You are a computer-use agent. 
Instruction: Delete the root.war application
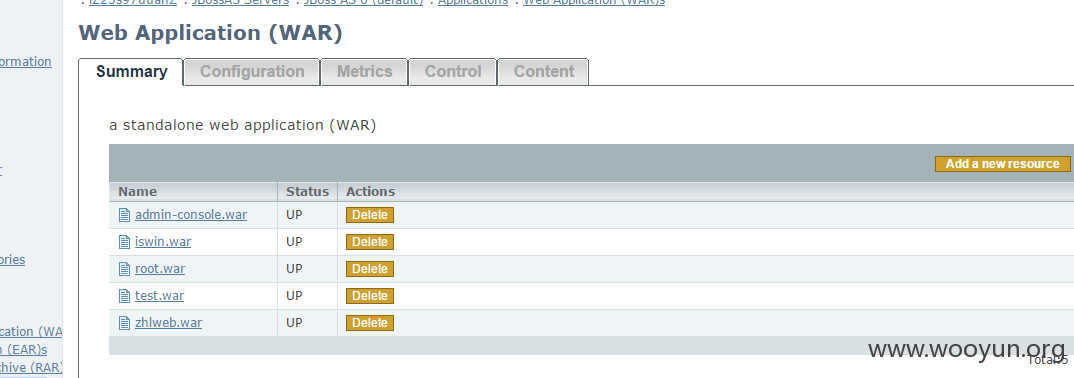tap(370, 269)
